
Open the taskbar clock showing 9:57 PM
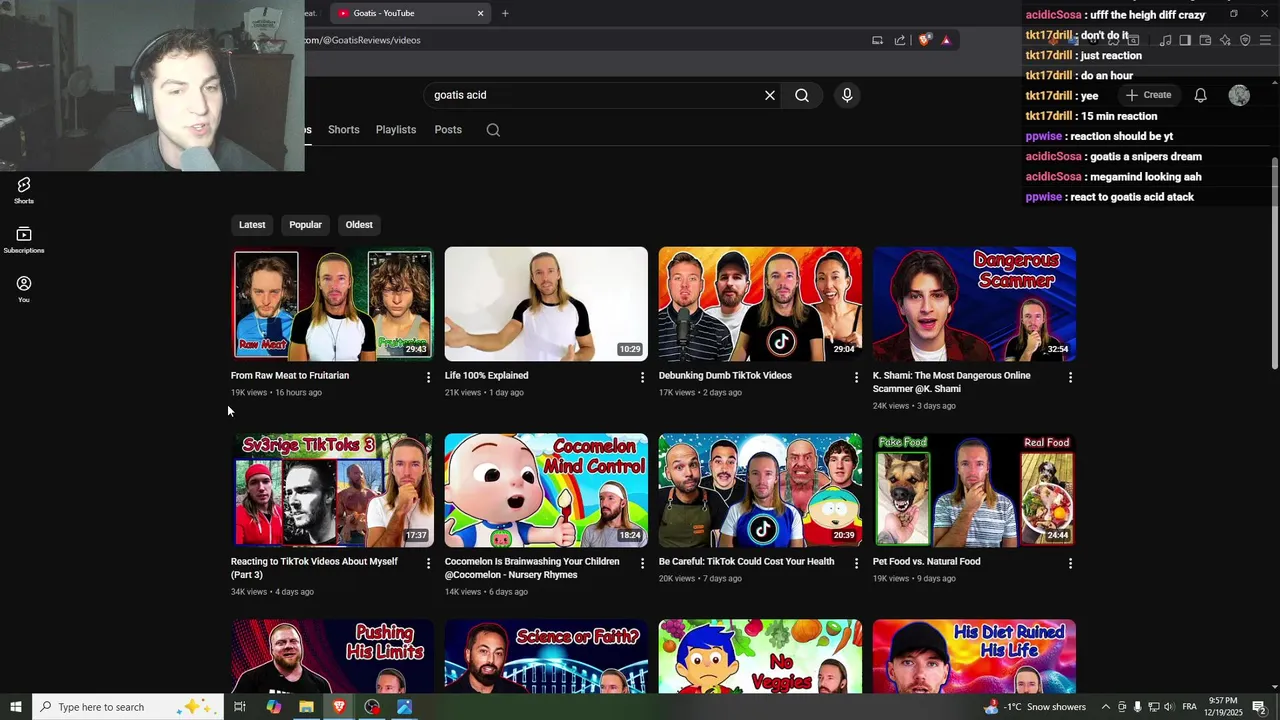point(1222,707)
